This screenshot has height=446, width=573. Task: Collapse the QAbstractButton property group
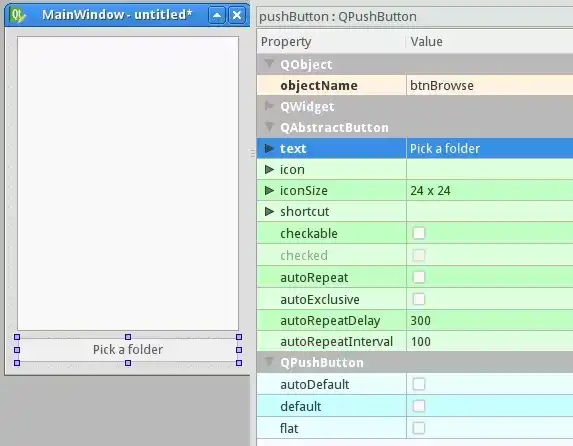(269, 127)
